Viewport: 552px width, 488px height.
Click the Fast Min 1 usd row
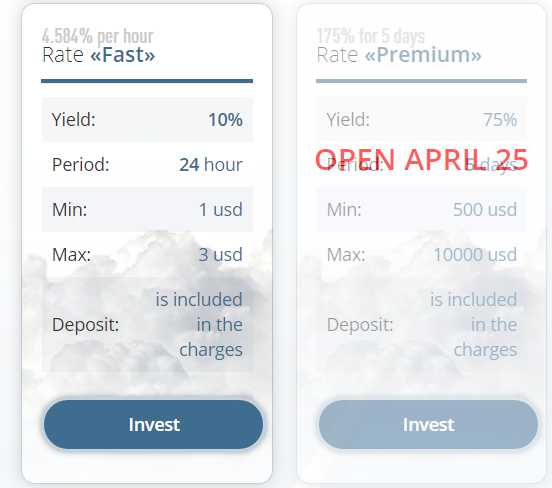coord(147,209)
